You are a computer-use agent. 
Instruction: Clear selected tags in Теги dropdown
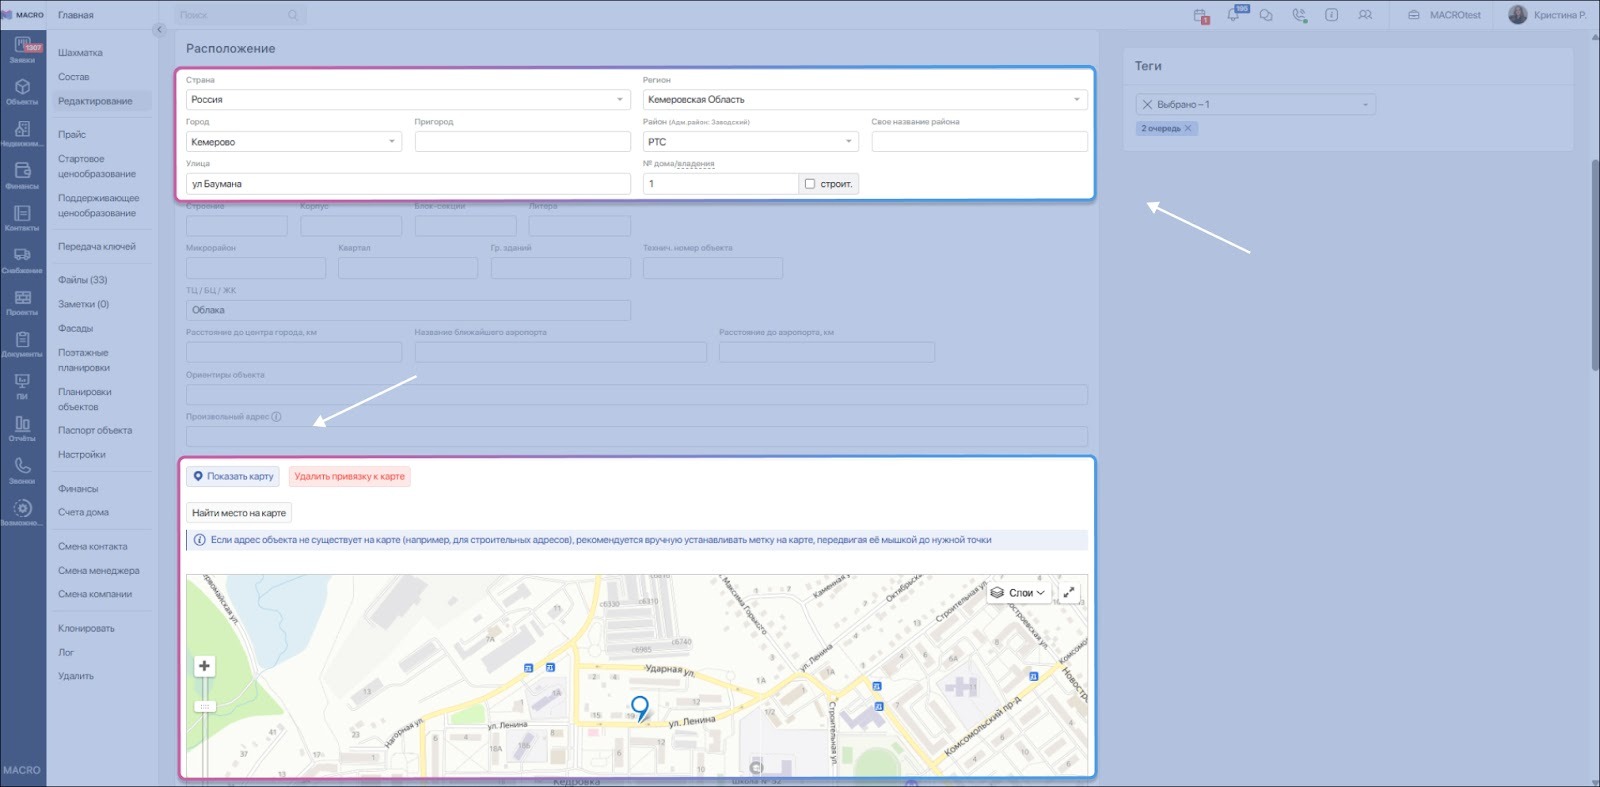pos(1147,105)
